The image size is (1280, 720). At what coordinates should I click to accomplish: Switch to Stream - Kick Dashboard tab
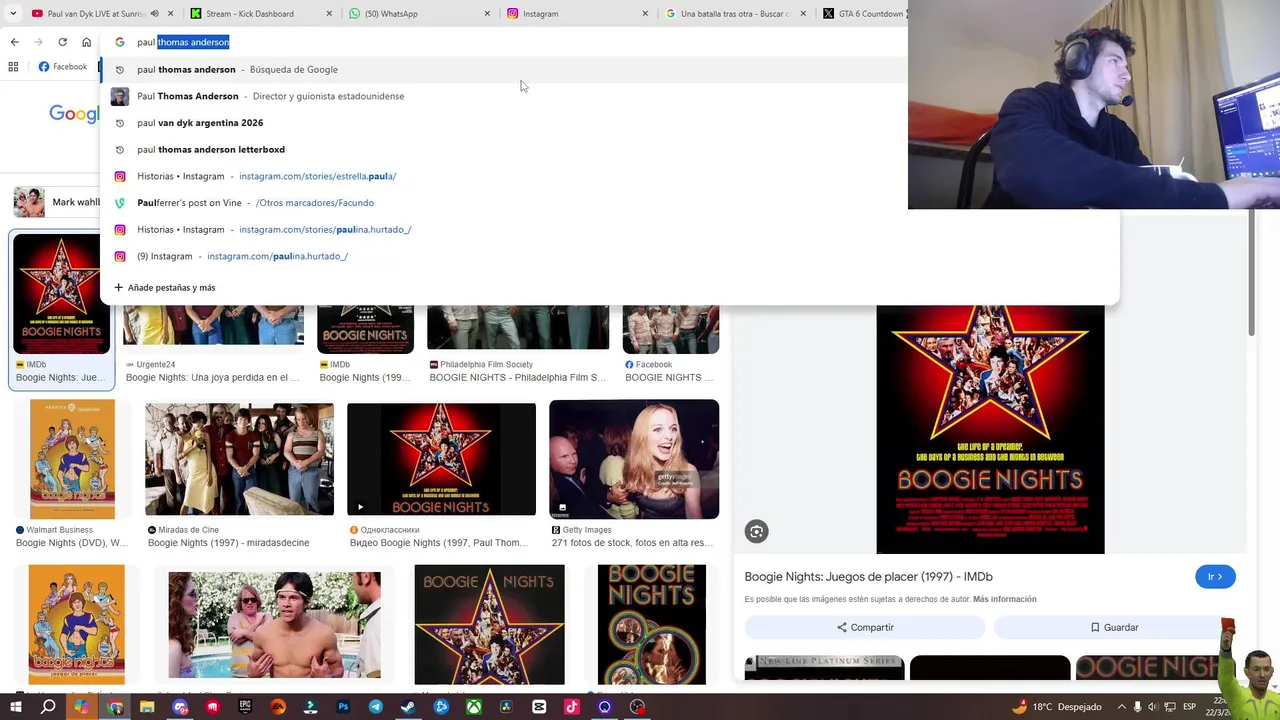[x=250, y=14]
